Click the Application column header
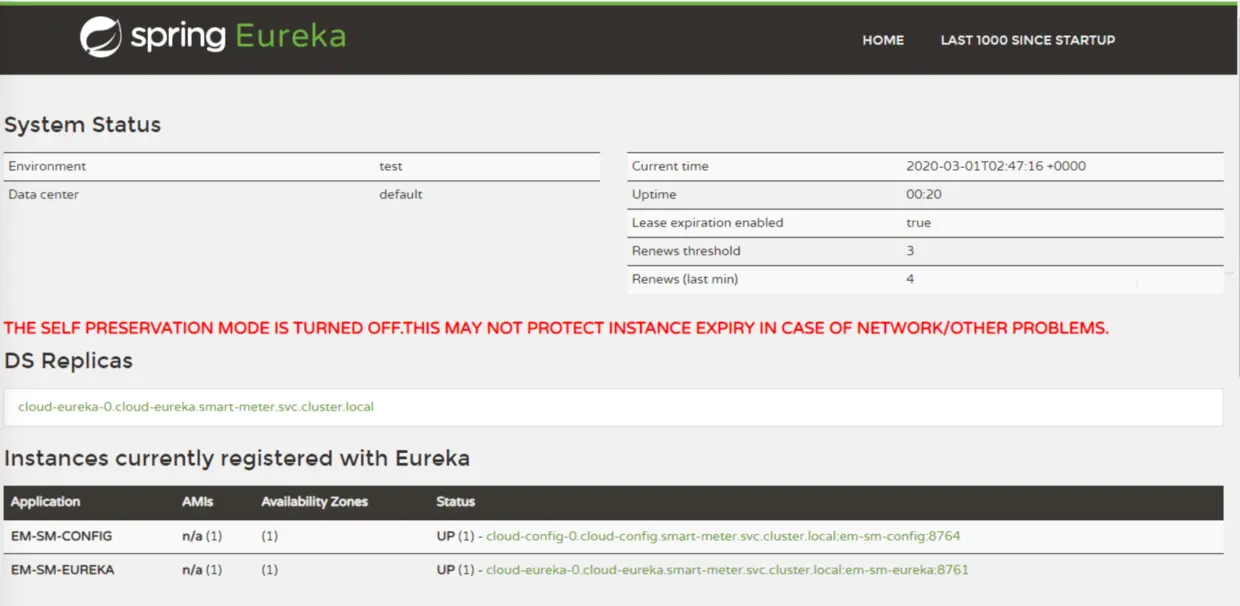Image resolution: width=1240 pixels, height=606 pixels. pos(45,502)
